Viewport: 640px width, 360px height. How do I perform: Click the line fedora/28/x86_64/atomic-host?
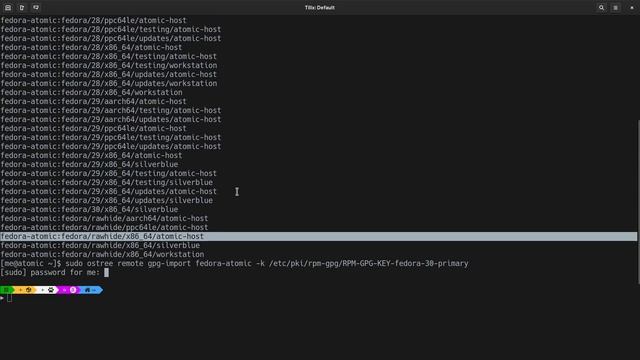pyautogui.click(x=91, y=47)
